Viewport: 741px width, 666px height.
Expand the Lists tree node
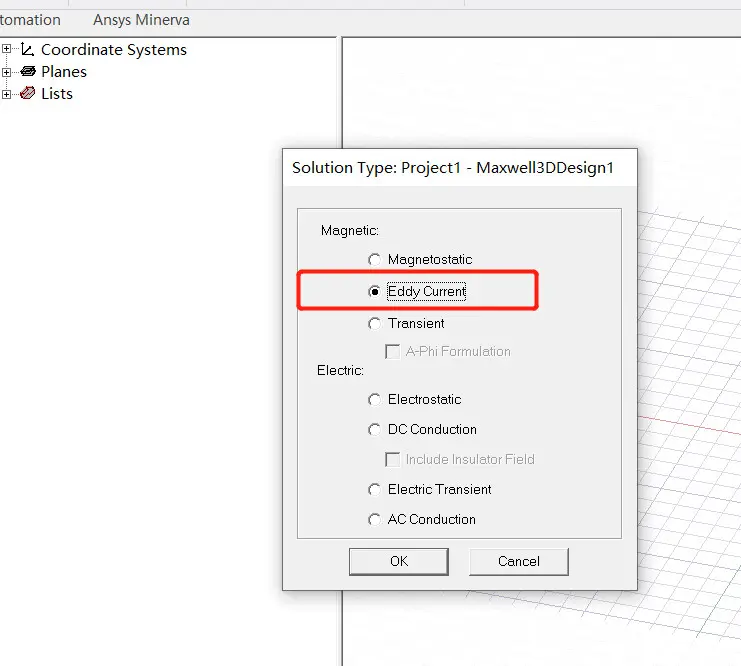[x=7, y=94]
